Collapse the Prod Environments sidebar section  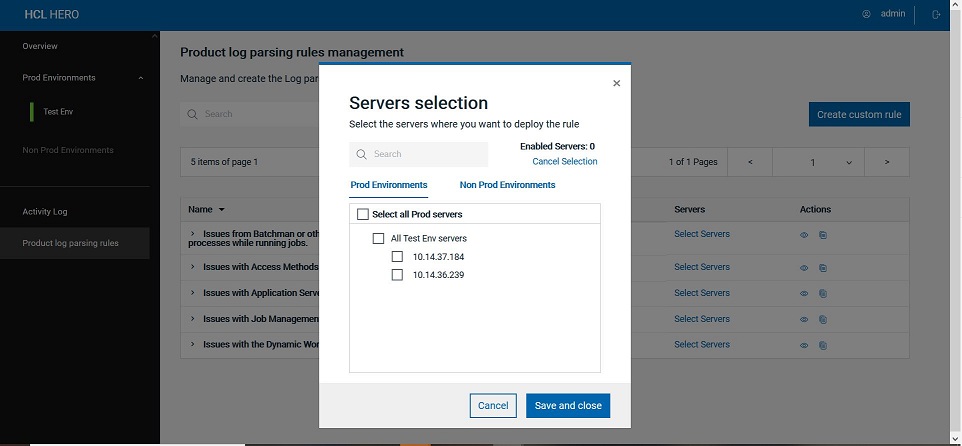[x=141, y=78]
